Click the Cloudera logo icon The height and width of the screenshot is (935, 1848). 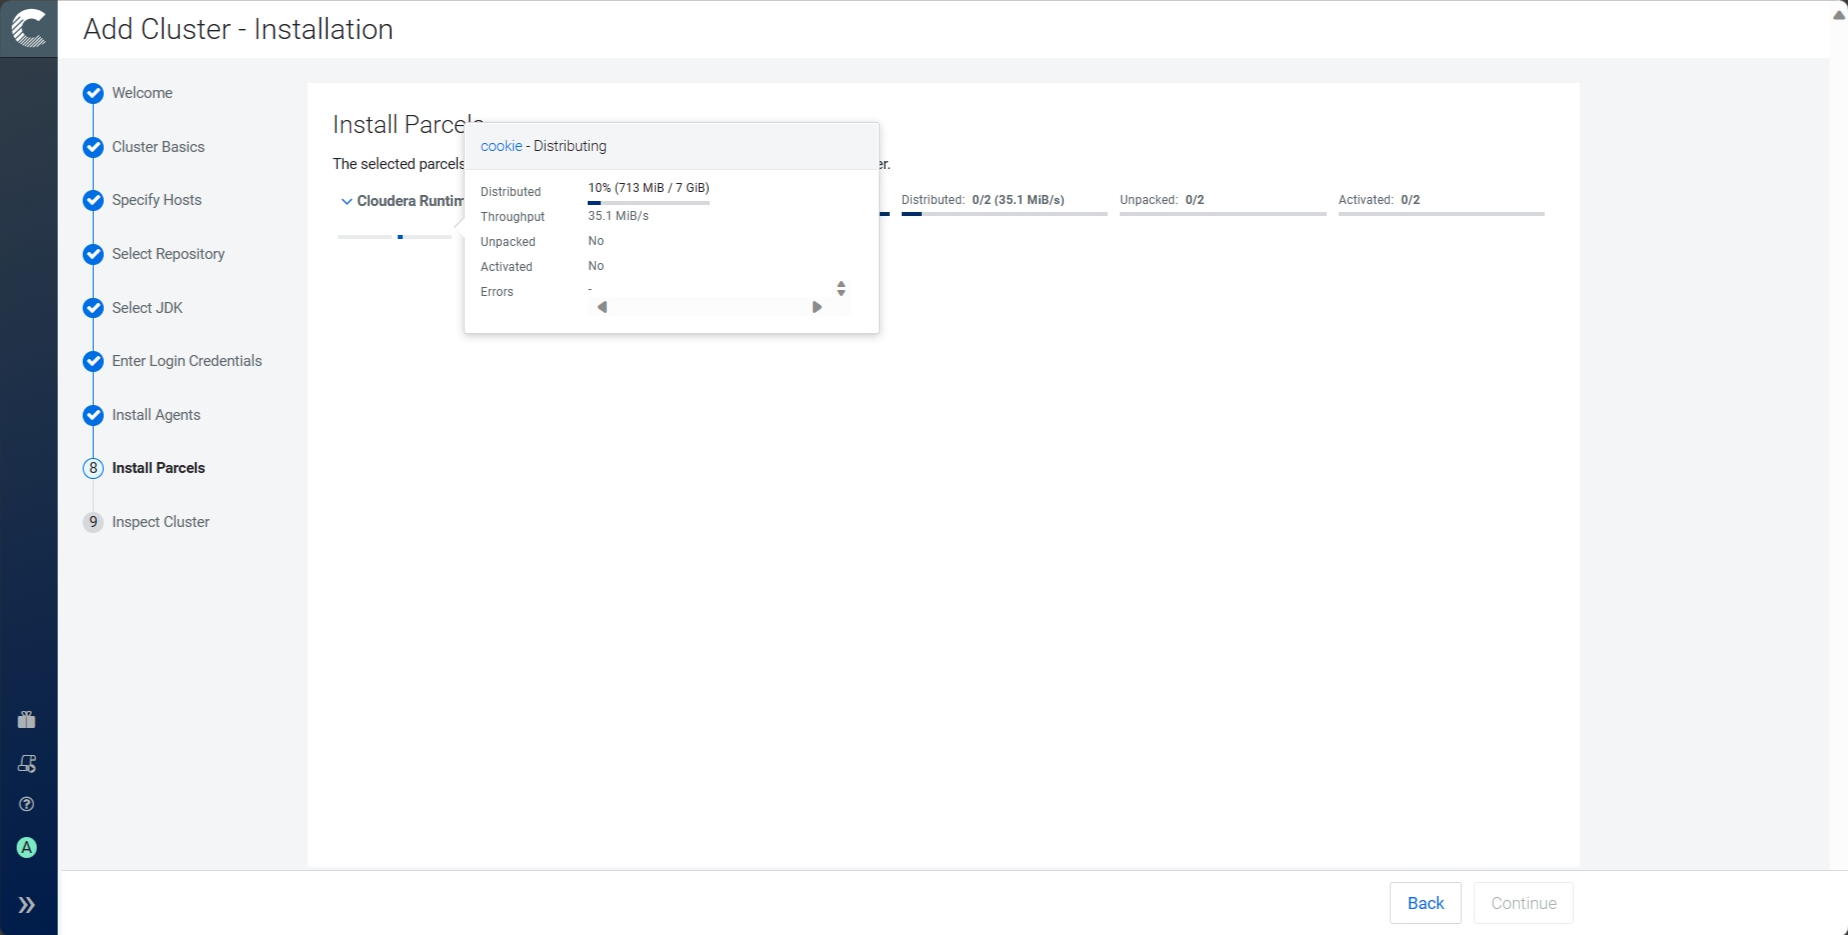28,28
